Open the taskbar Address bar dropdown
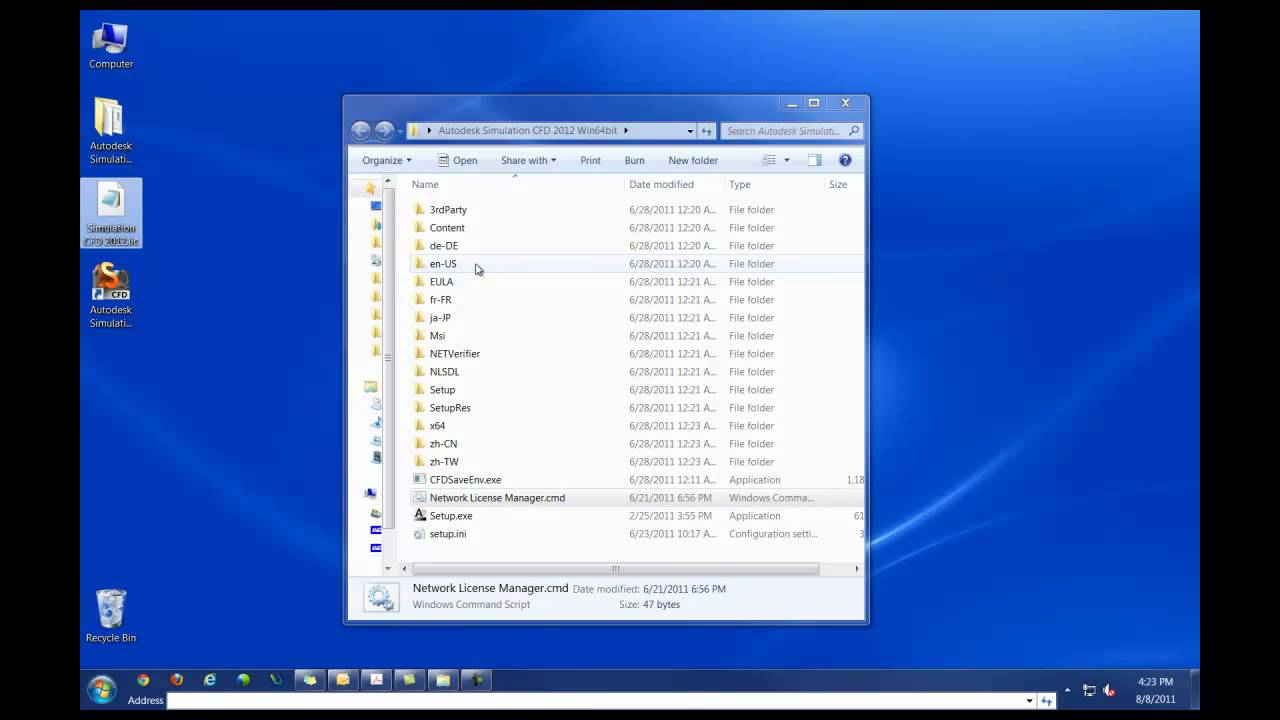Viewport: 1280px width, 720px height. tap(1030, 701)
